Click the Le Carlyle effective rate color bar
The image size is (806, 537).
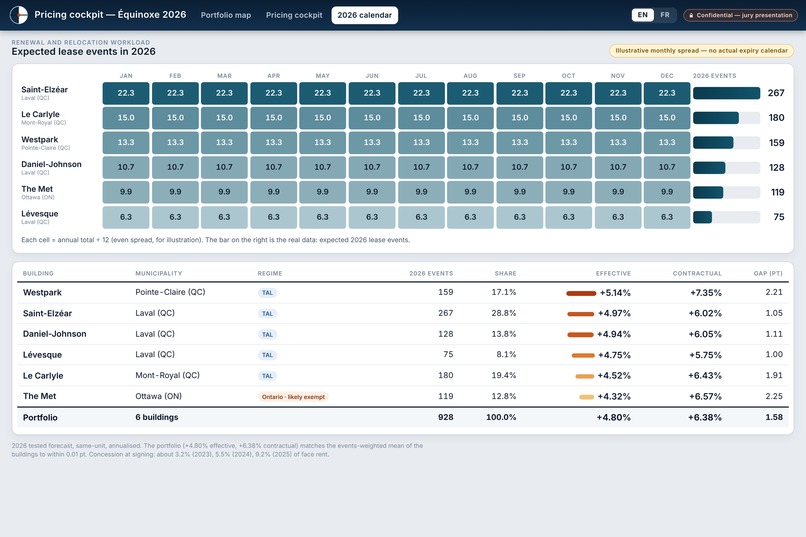click(x=584, y=376)
